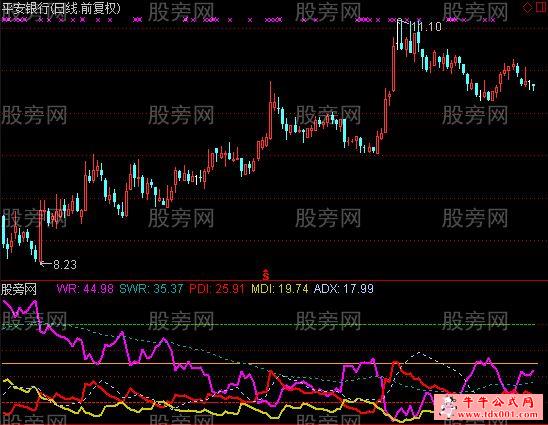The height and width of the screenshot is (425, 548).
Task: Open the www.tdx001.com link
Action: coord(498,415)
